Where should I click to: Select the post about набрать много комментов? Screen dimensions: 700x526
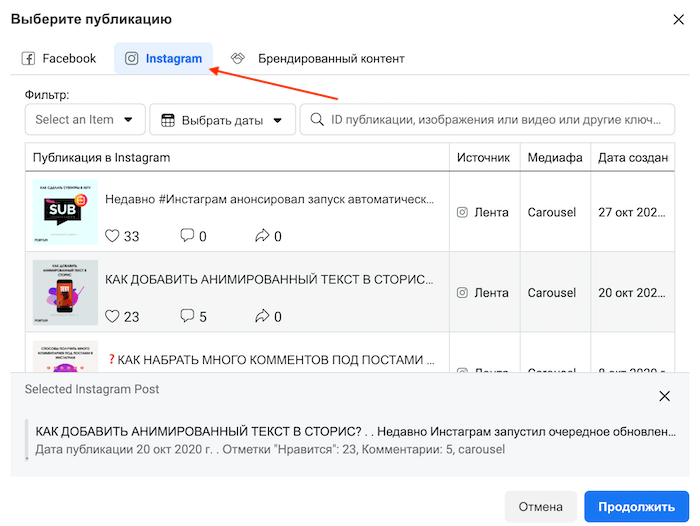pos(270,359)
